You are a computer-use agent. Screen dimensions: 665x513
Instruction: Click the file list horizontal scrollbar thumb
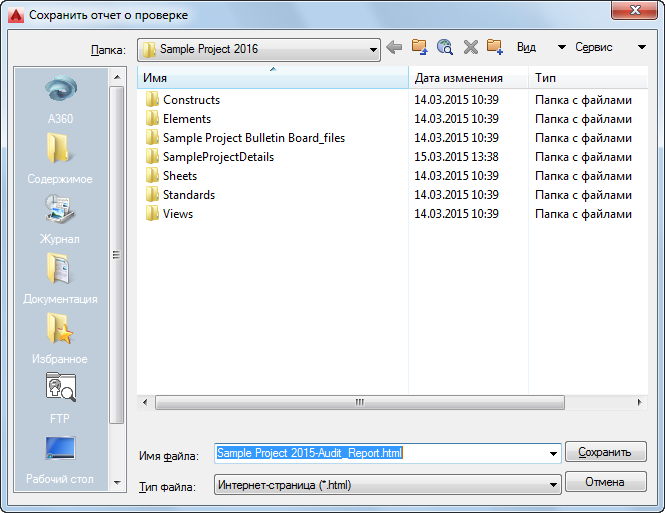tap(360, 402)
